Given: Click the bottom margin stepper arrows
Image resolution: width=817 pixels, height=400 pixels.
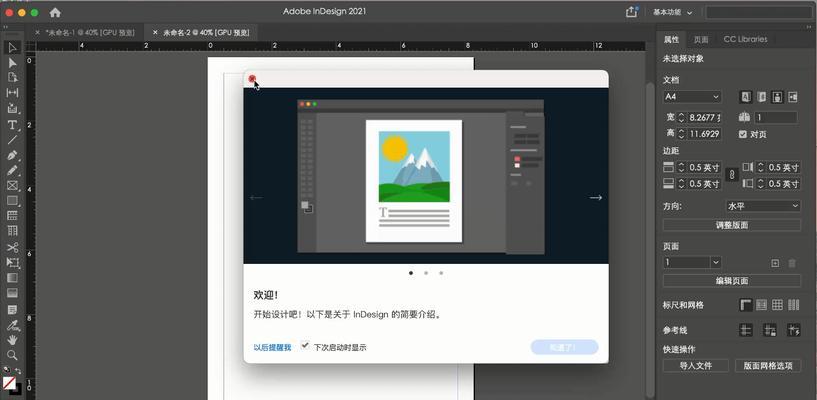Looking at the screenshot, I should pos(682,184).
